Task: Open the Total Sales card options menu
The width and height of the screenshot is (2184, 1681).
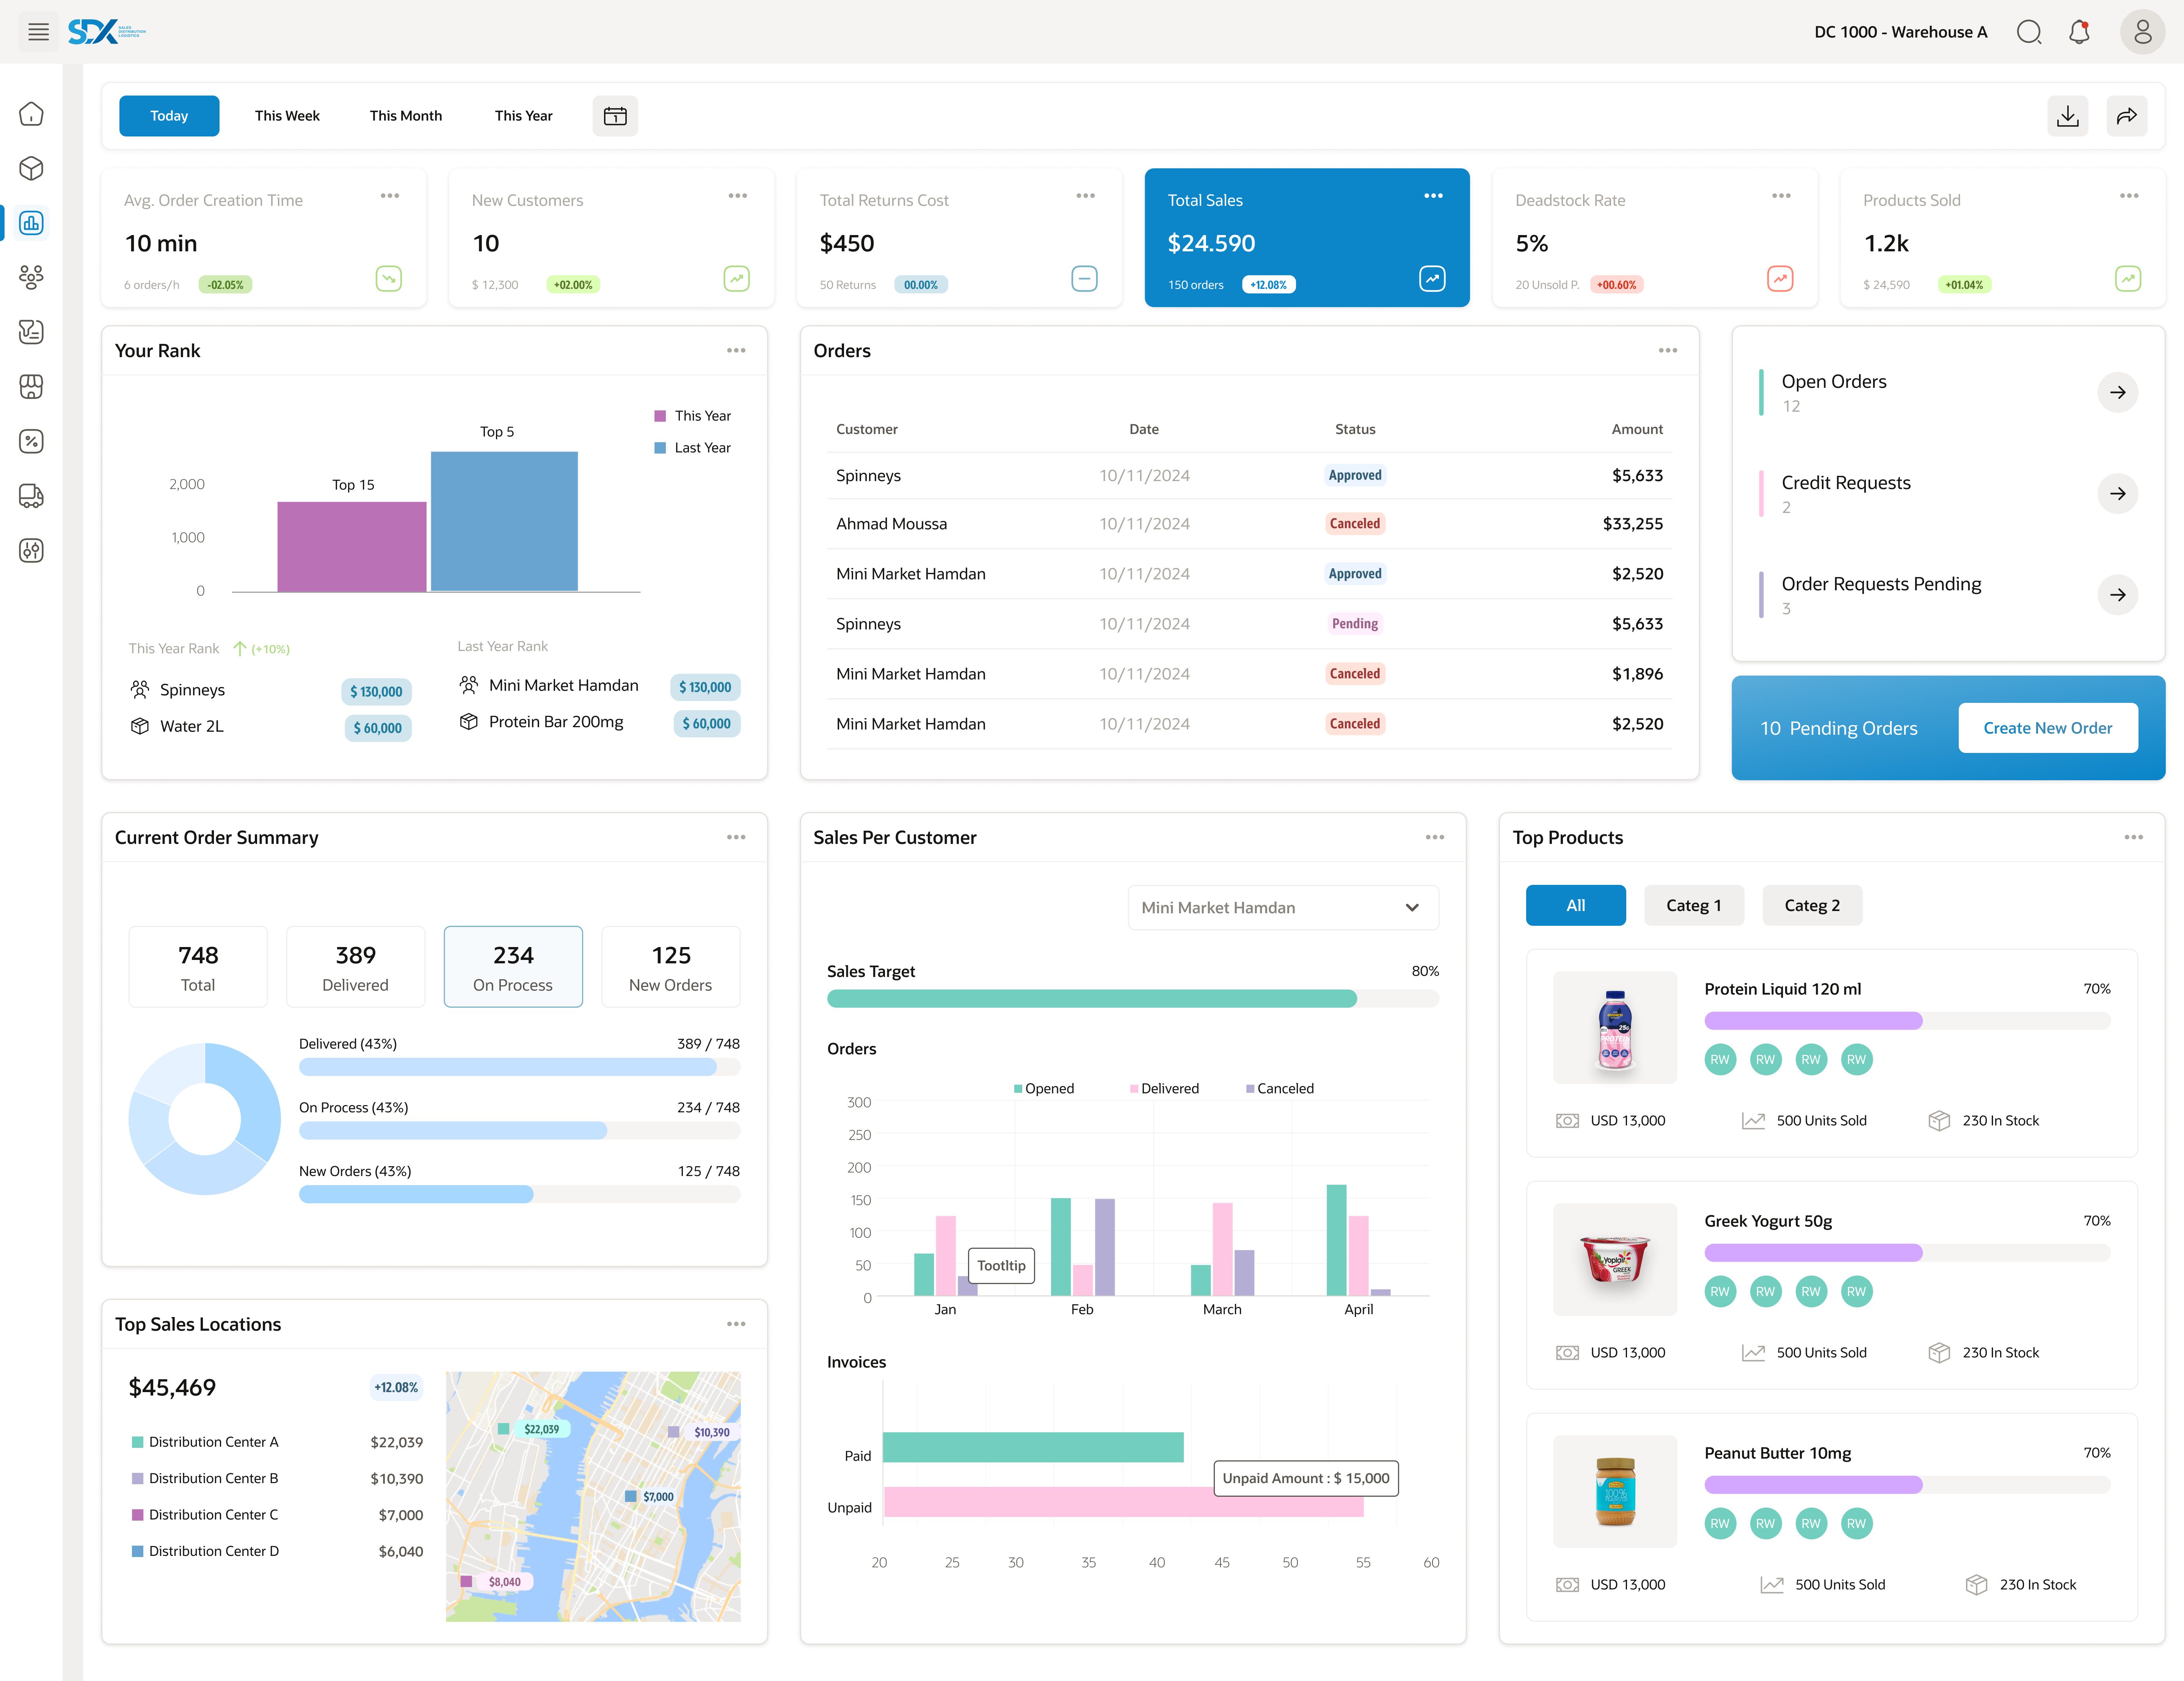Action: (1433, 196)
